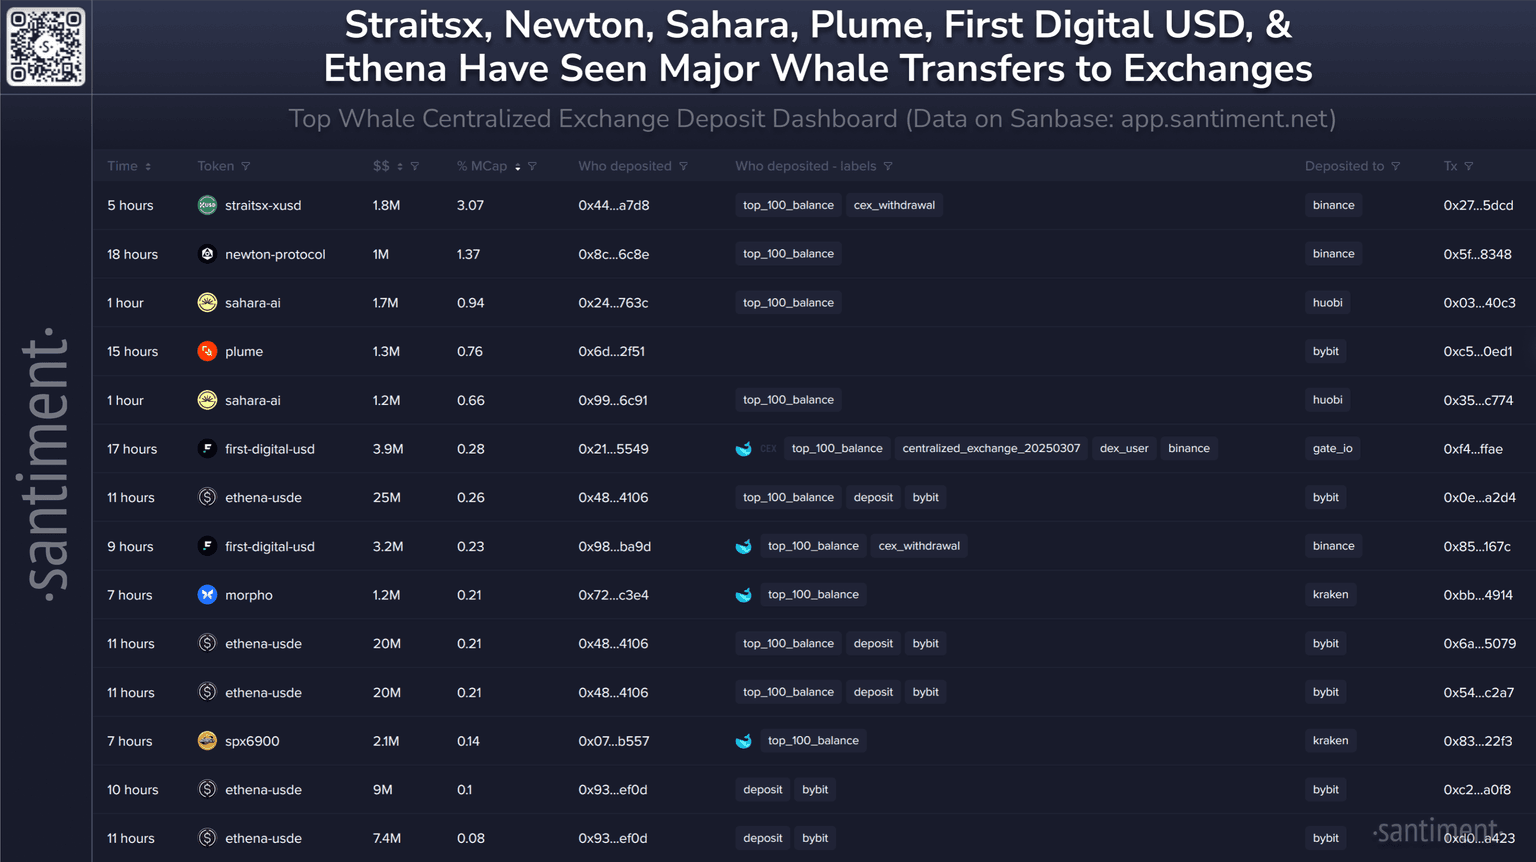Image resolution: width=1536 pixels, height=862 pixels.
Task: Toggle sort arrows on Time column
Action: point(148,167)
